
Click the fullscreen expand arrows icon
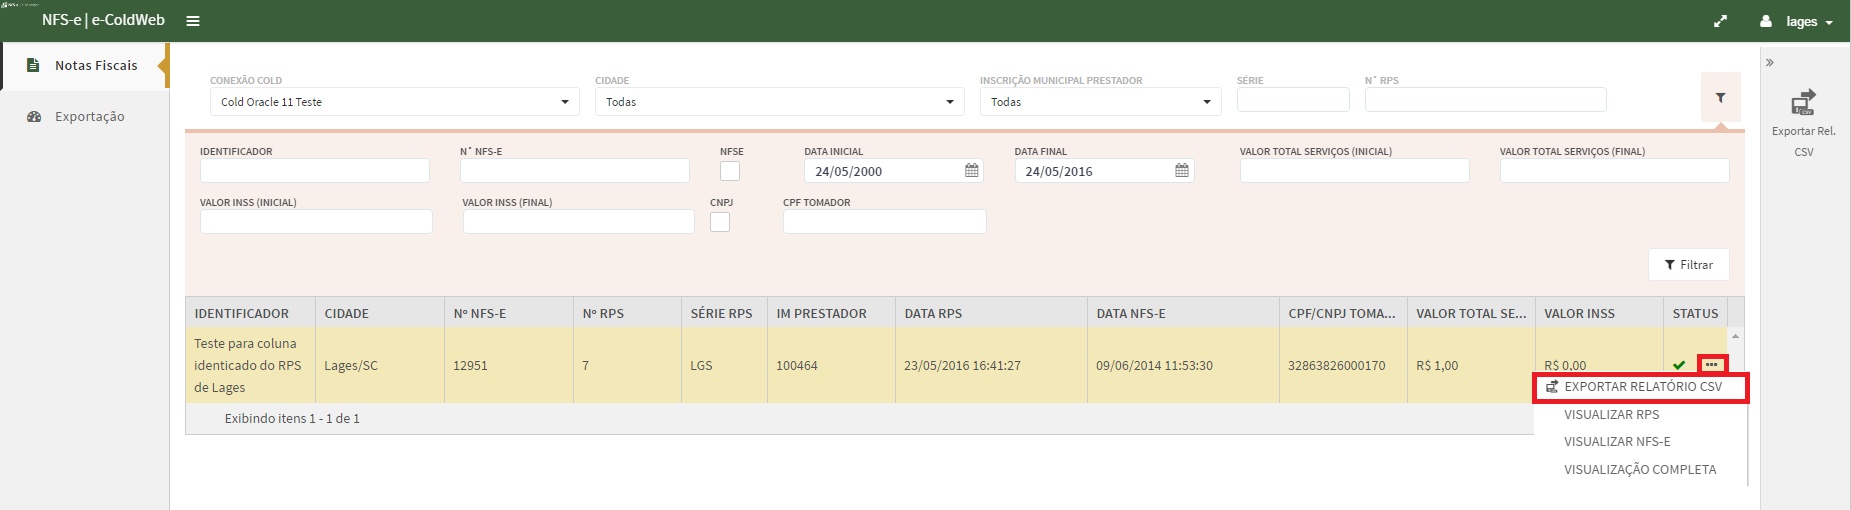tap(1720, 21)
